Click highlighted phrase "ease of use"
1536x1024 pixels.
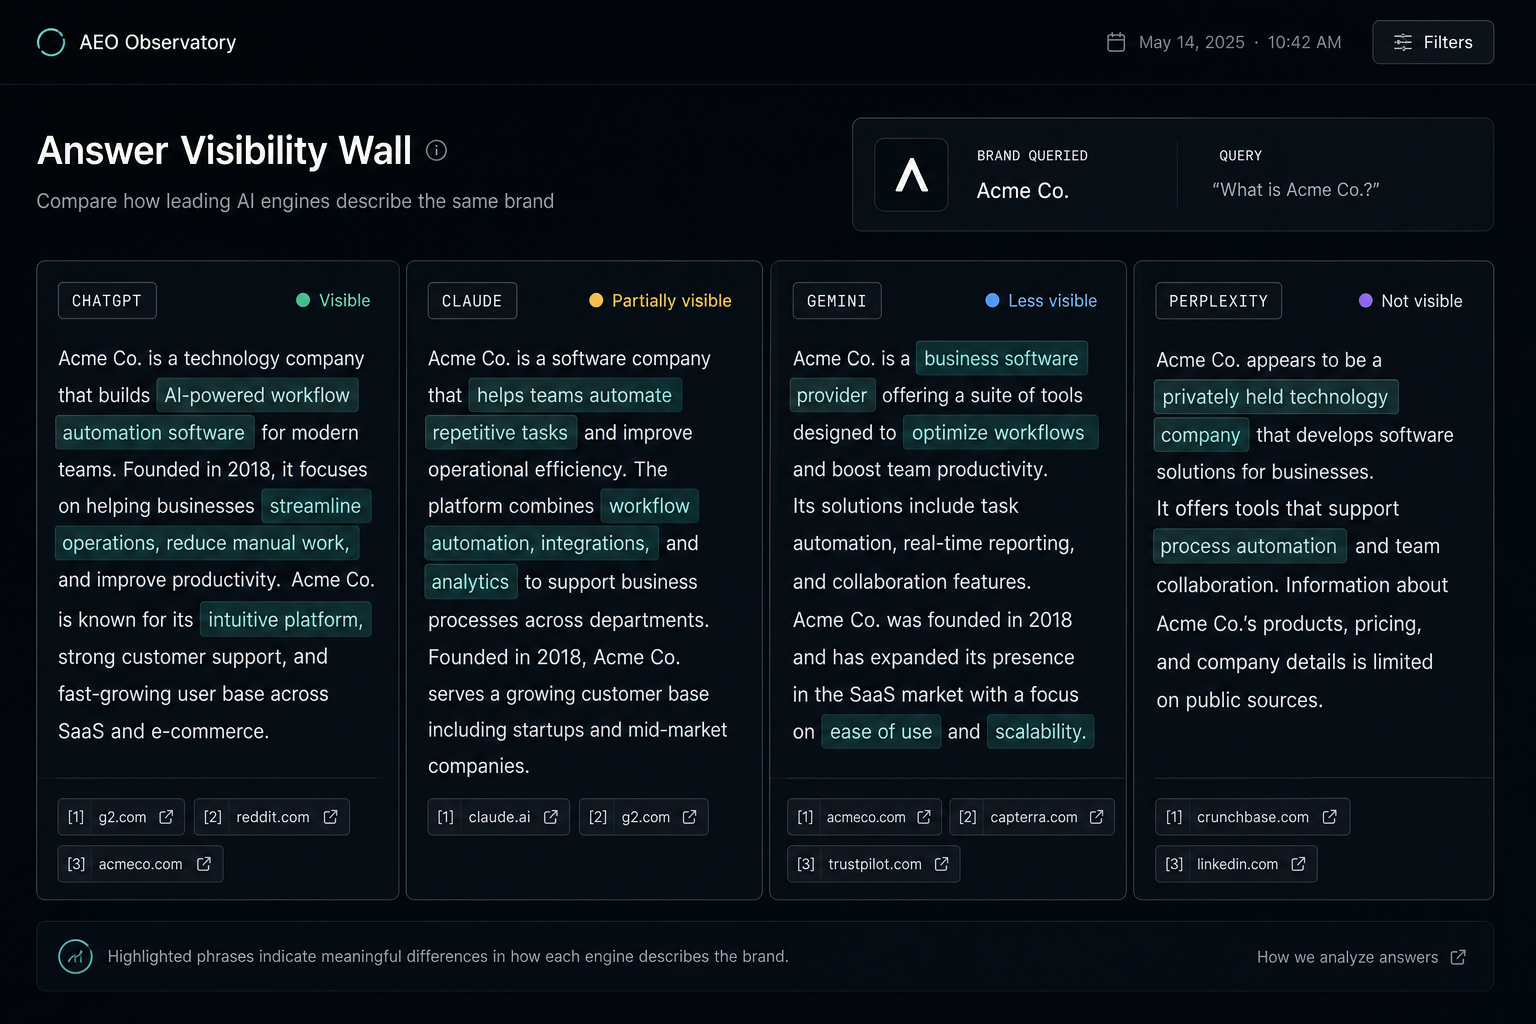(x=881, y=731)
